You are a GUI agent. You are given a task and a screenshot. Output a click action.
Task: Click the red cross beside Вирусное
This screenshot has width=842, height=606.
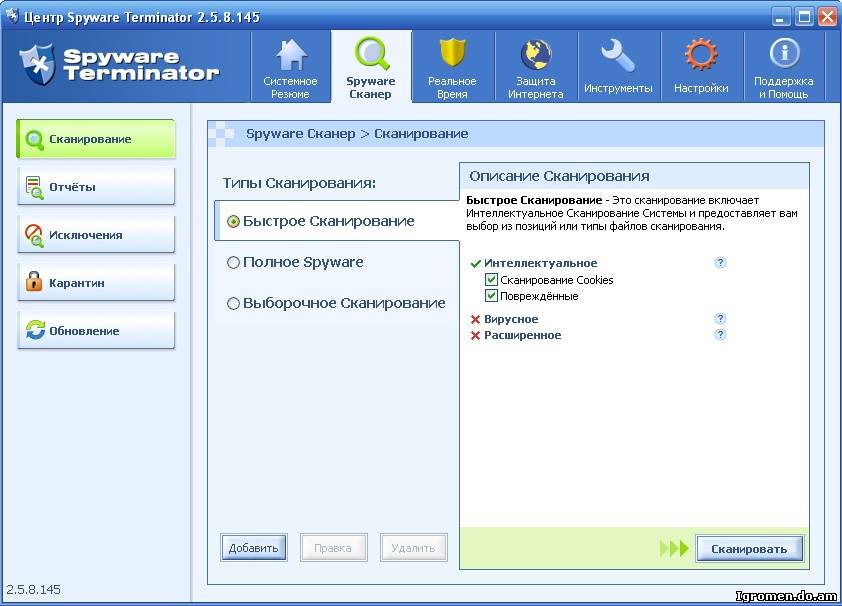click(x=475, y=319)
